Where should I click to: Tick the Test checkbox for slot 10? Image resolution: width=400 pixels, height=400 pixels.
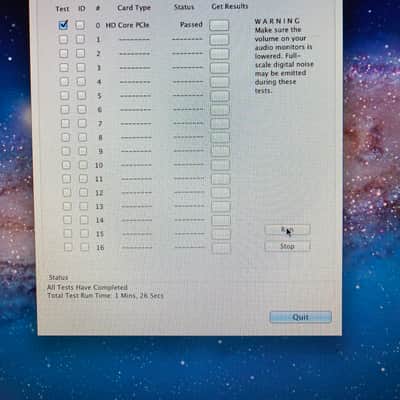pyautogui.click(x=66, y=165)
